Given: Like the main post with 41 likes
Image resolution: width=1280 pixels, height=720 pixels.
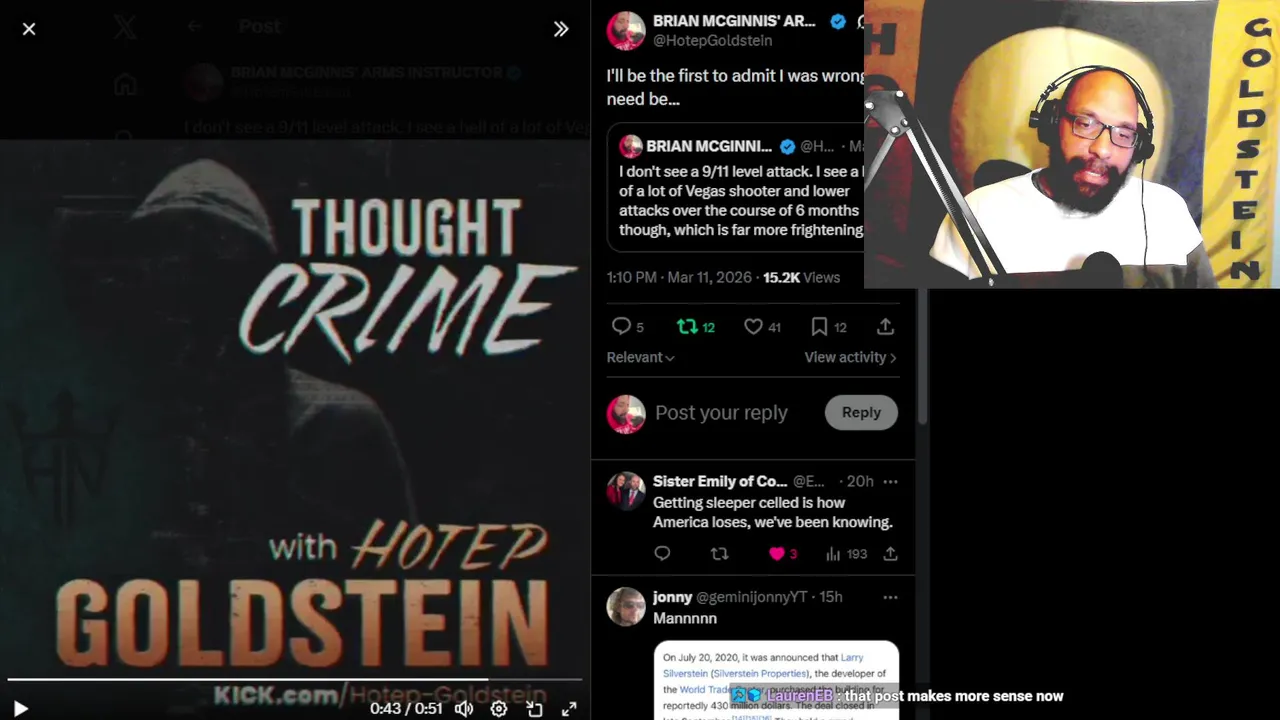Looking at the screenshot, I should pyautogui.click(x=762, y=326).
